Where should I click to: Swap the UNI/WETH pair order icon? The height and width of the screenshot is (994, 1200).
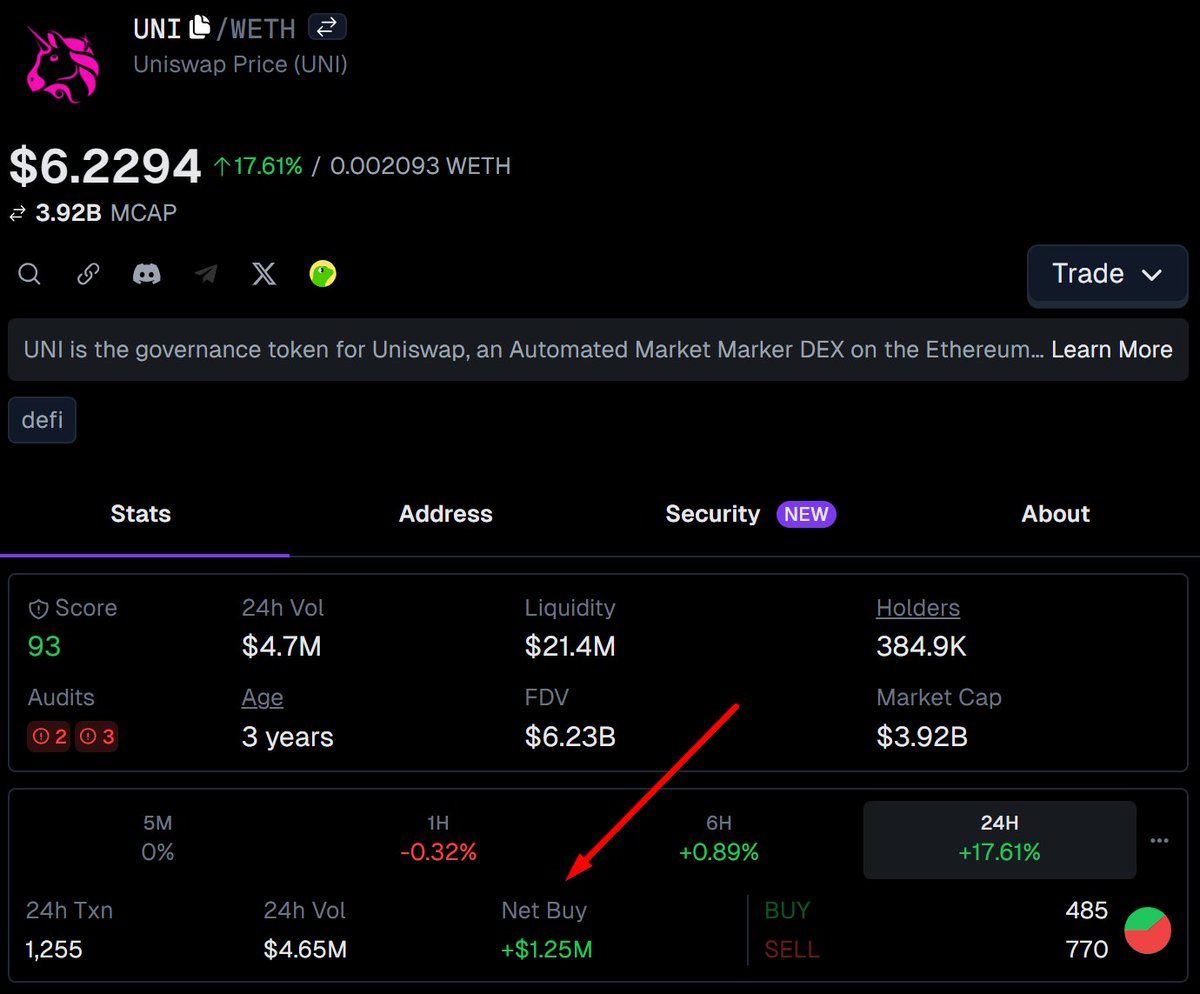327,27
